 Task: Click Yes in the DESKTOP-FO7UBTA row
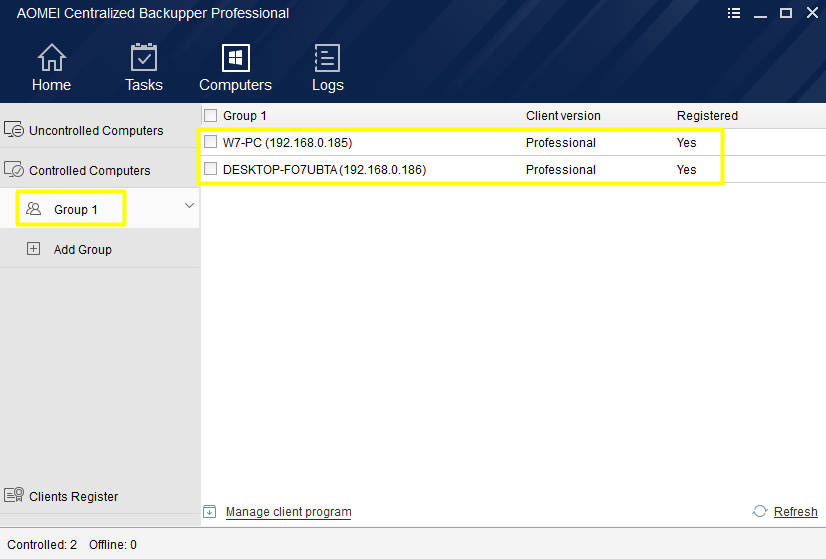[x=686, y=170]
